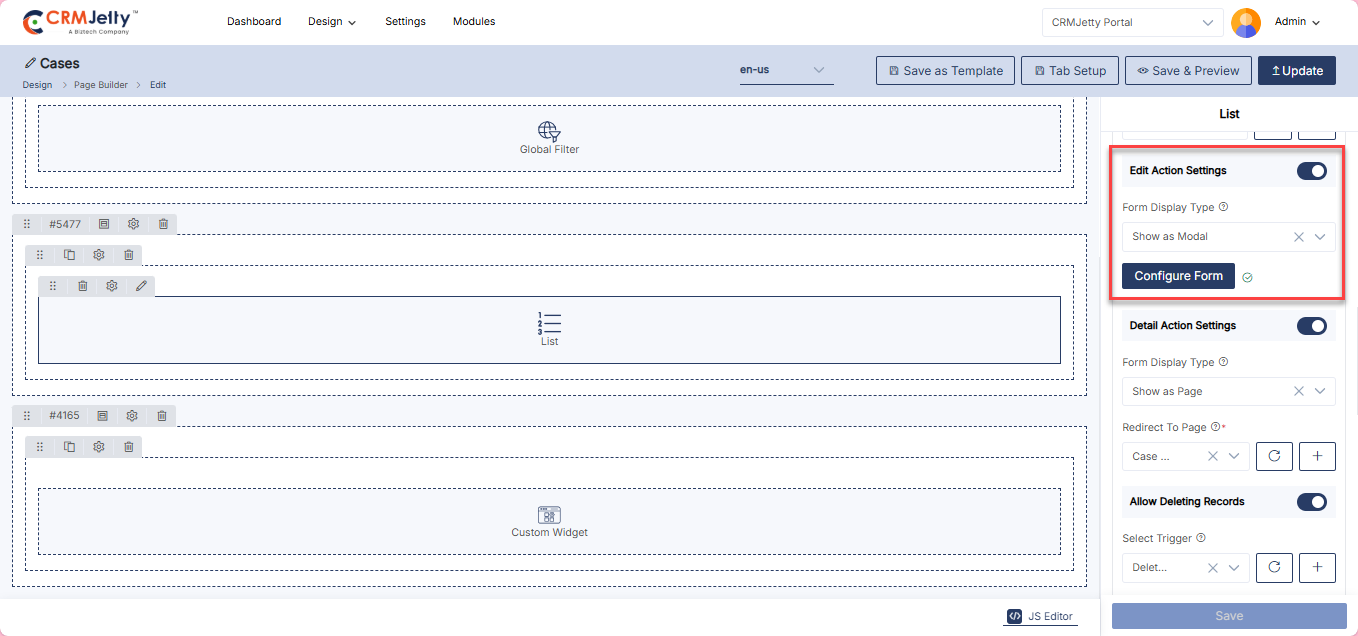Image resolution: width=1358 pixels, height=636 pixels.
Task: Open the Design menu
Action: coord(332,22)
